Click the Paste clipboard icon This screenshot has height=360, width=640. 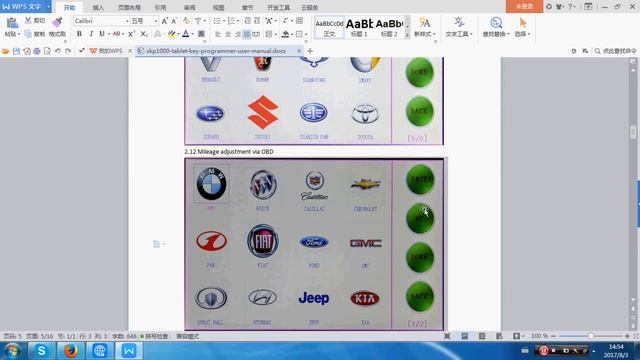point(12,23)
